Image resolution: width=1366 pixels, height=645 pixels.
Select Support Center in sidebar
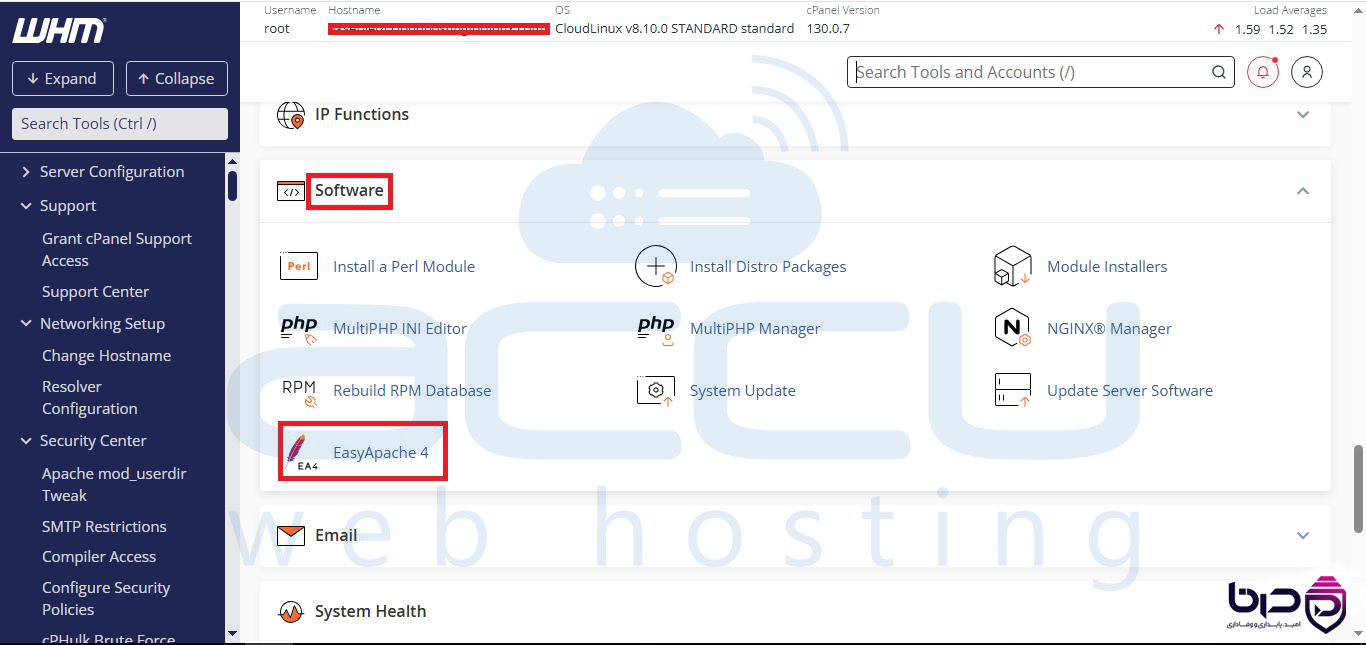click(x=95, y=292)
